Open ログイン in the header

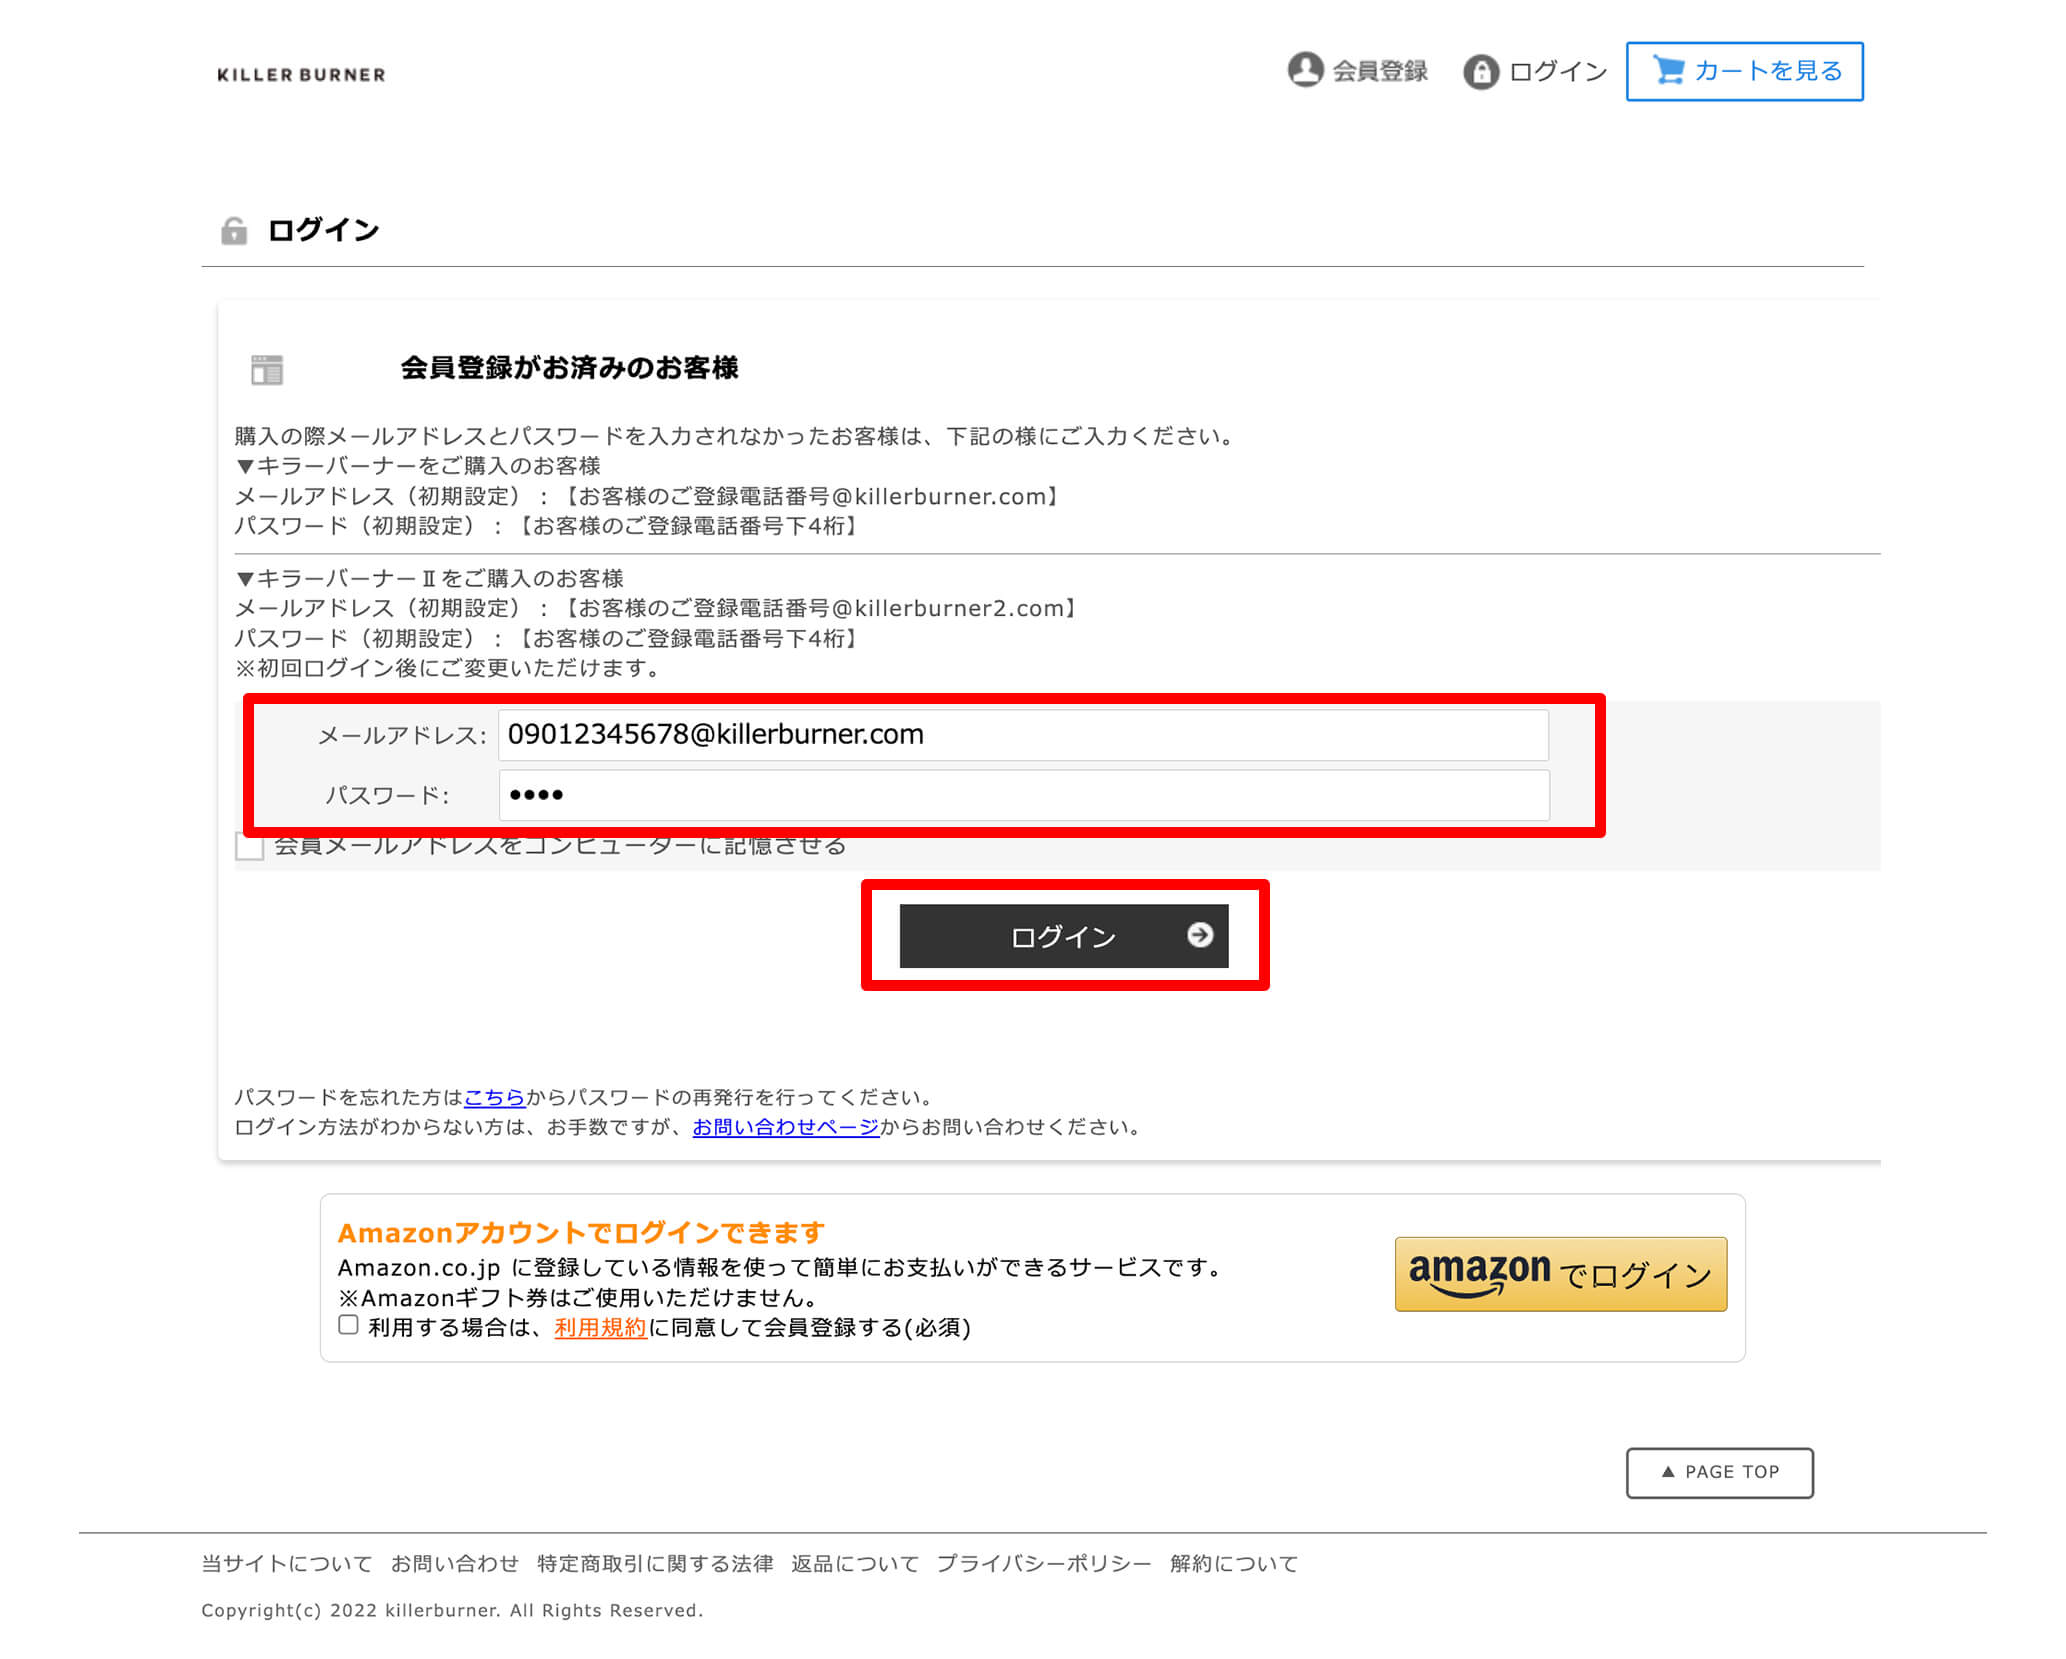[1557, 71]
